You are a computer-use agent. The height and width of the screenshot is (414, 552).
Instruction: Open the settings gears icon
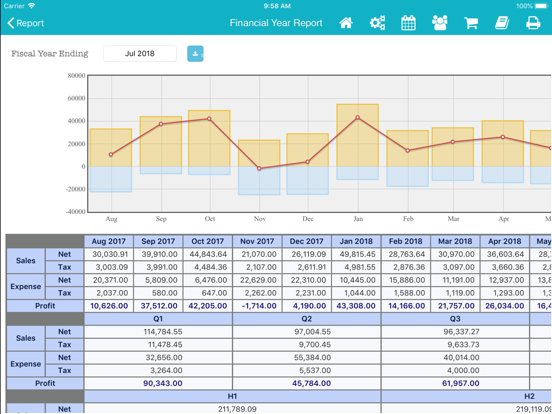pos(377,23)
